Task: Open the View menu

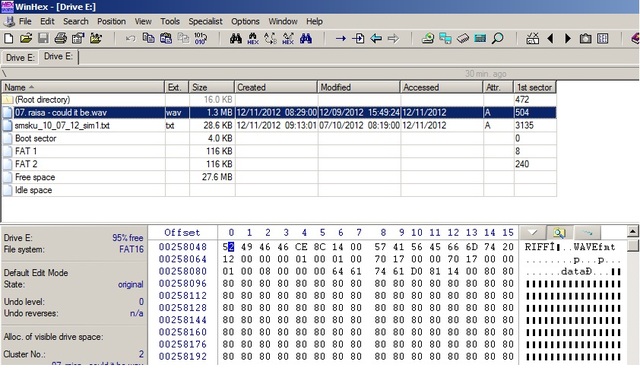Action: pos(143,21)
